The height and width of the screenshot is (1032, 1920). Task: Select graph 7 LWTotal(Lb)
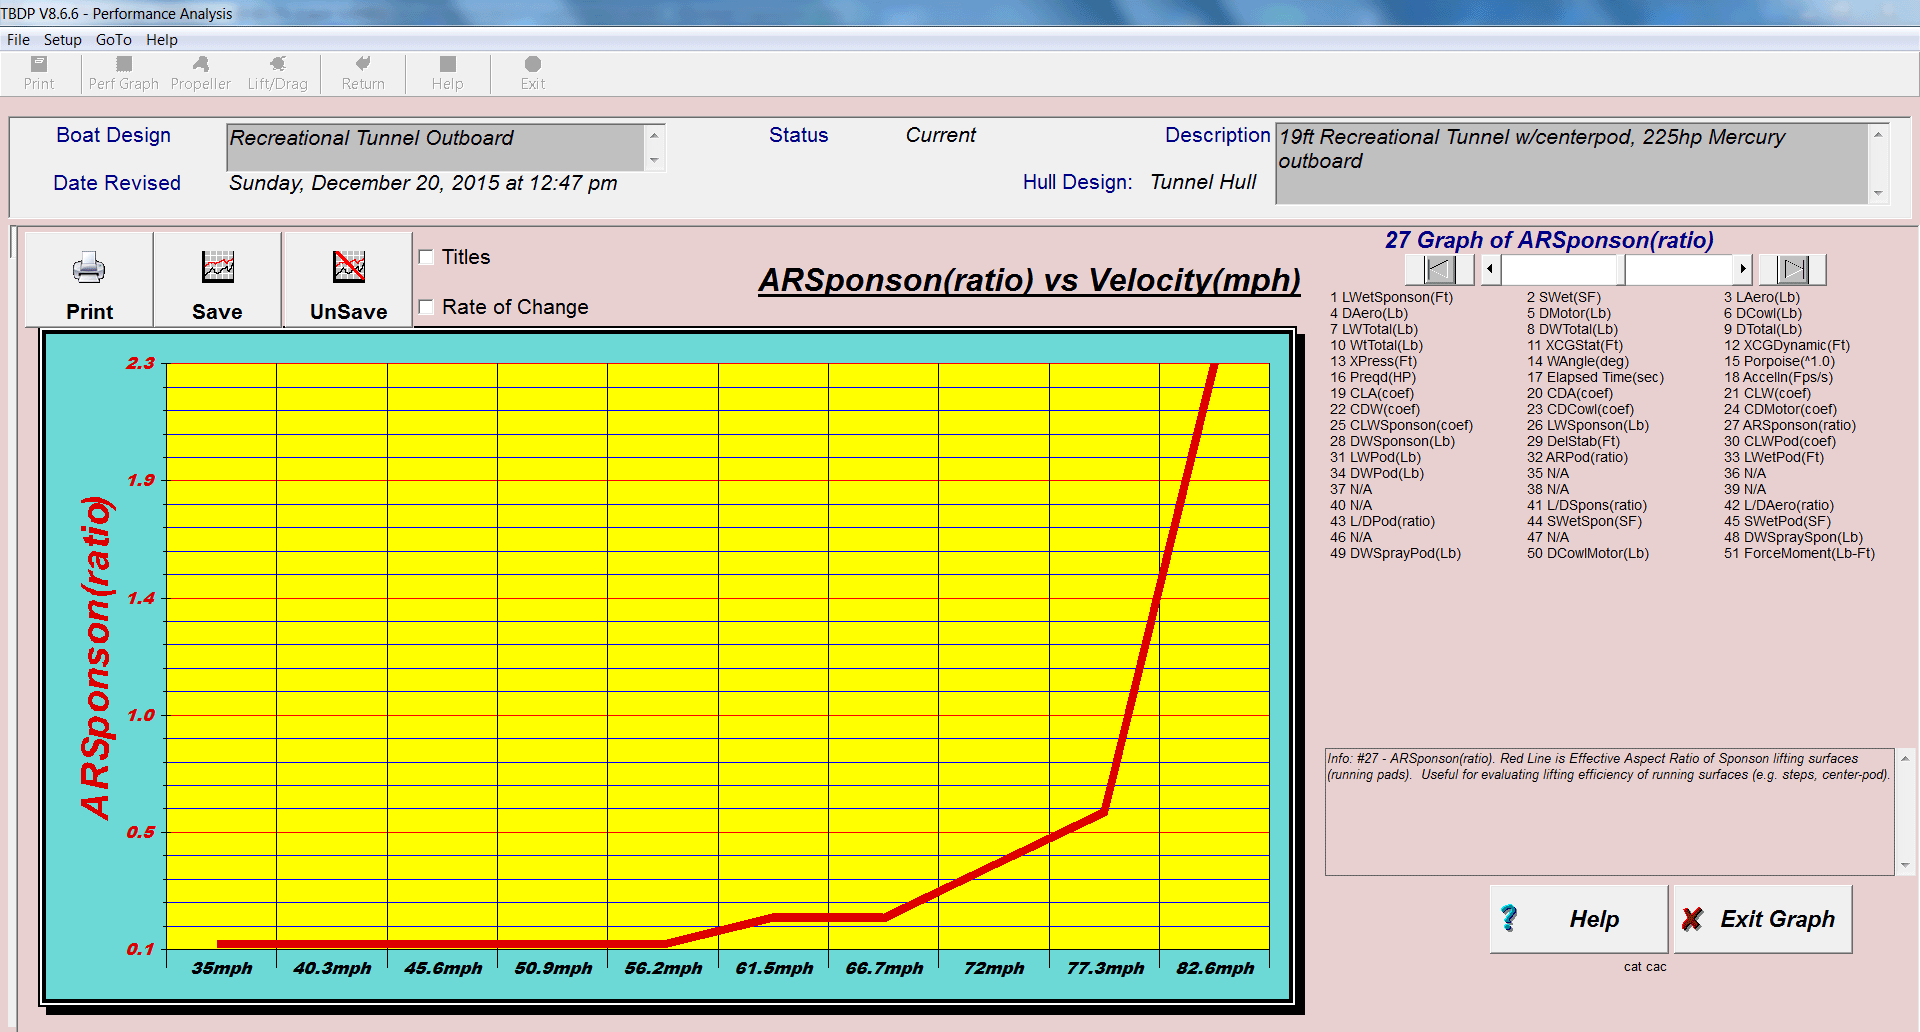[1373, 329]
